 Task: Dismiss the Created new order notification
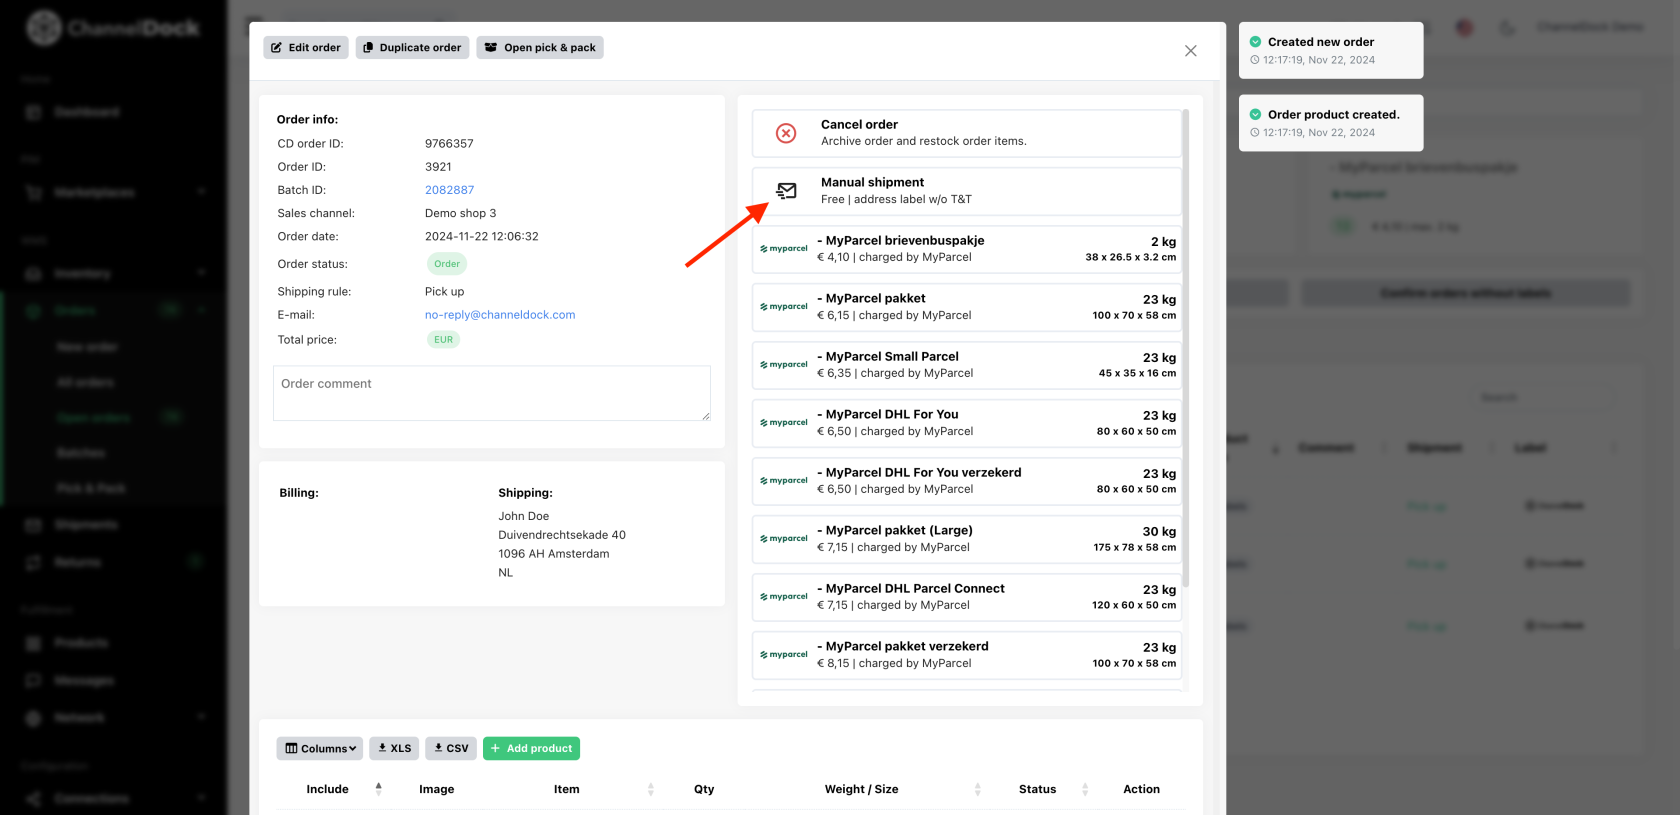coord(1331,50)
